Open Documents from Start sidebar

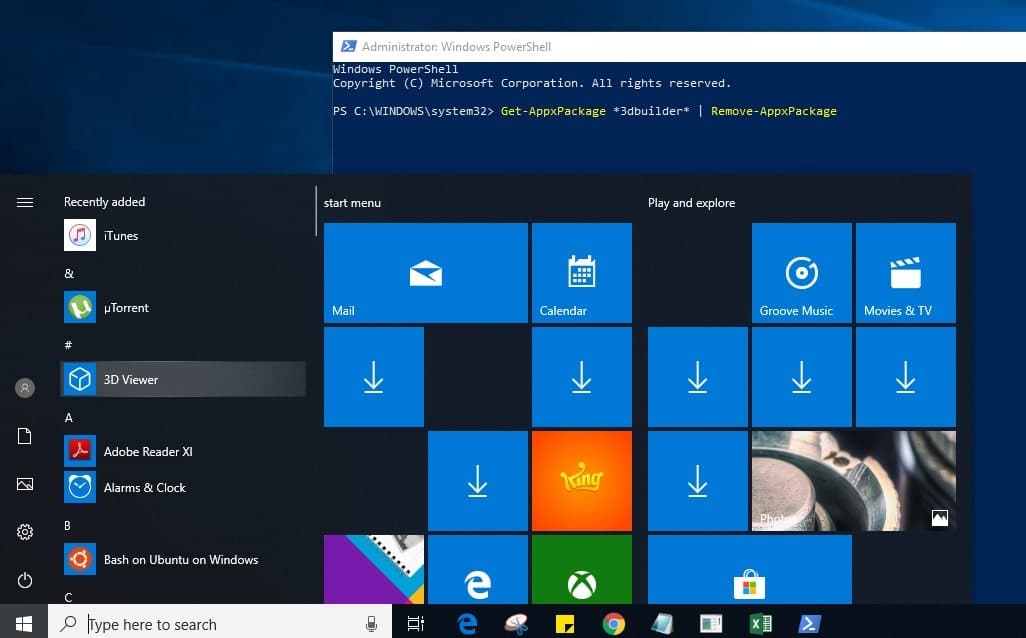25,436
